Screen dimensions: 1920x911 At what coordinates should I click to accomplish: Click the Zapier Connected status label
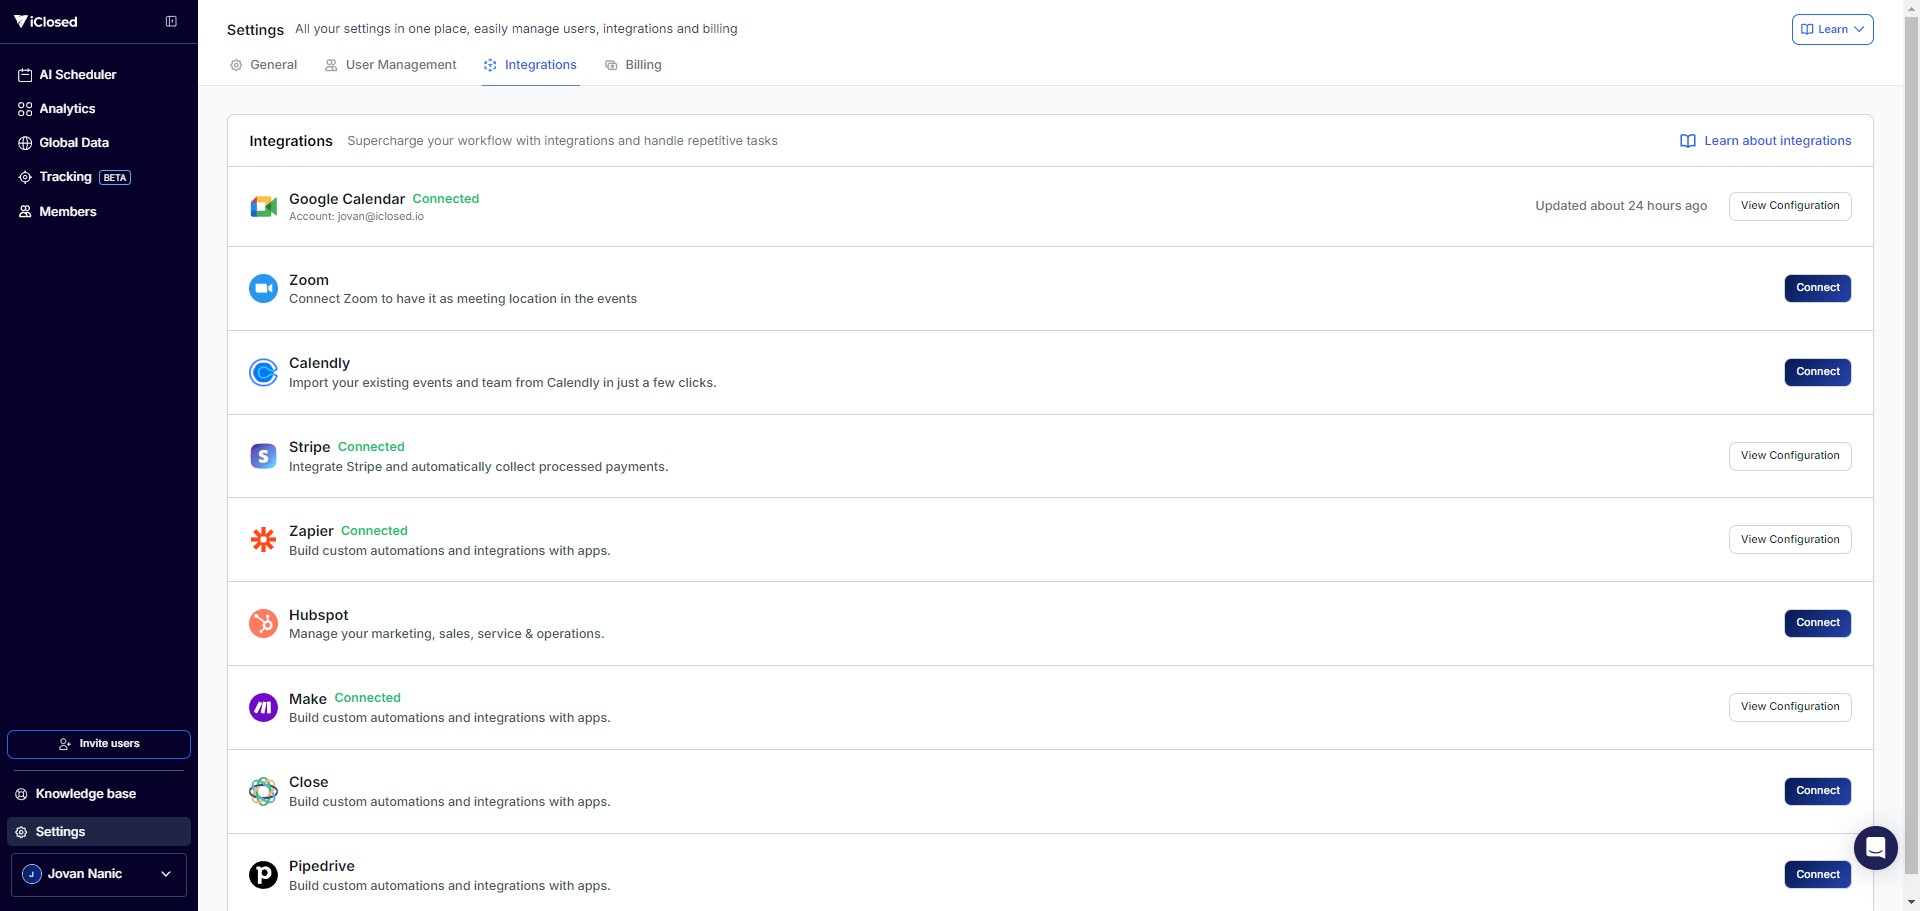(x=374, y=531)
